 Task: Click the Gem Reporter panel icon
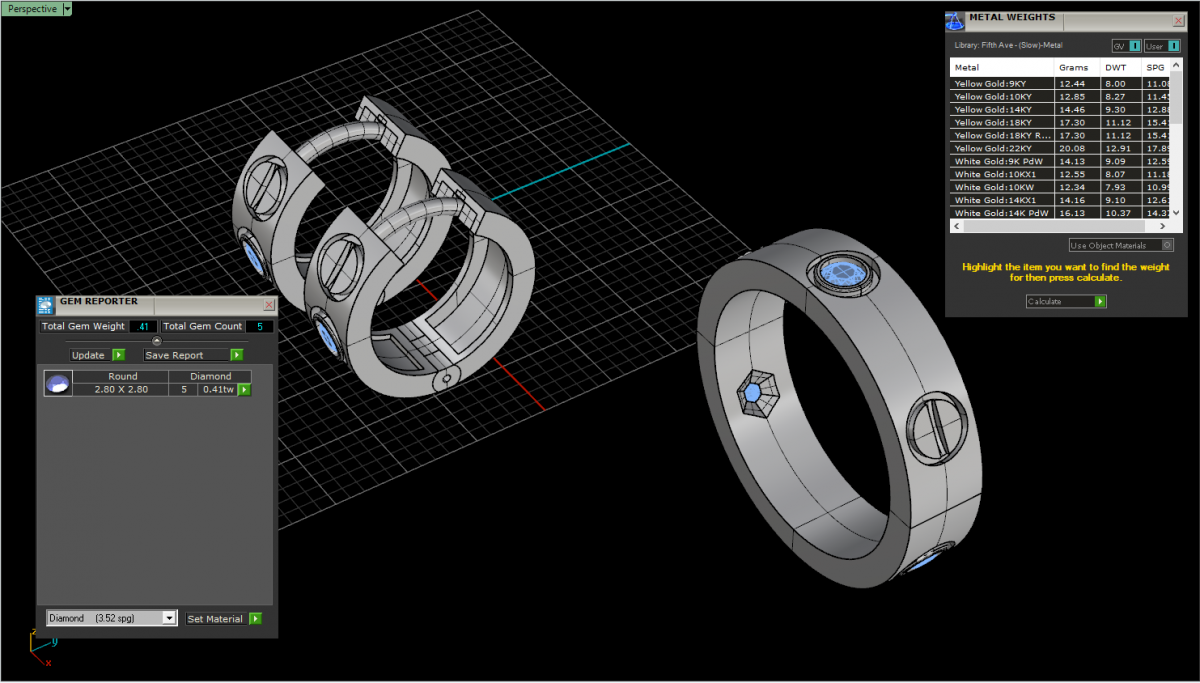(45, 304)
